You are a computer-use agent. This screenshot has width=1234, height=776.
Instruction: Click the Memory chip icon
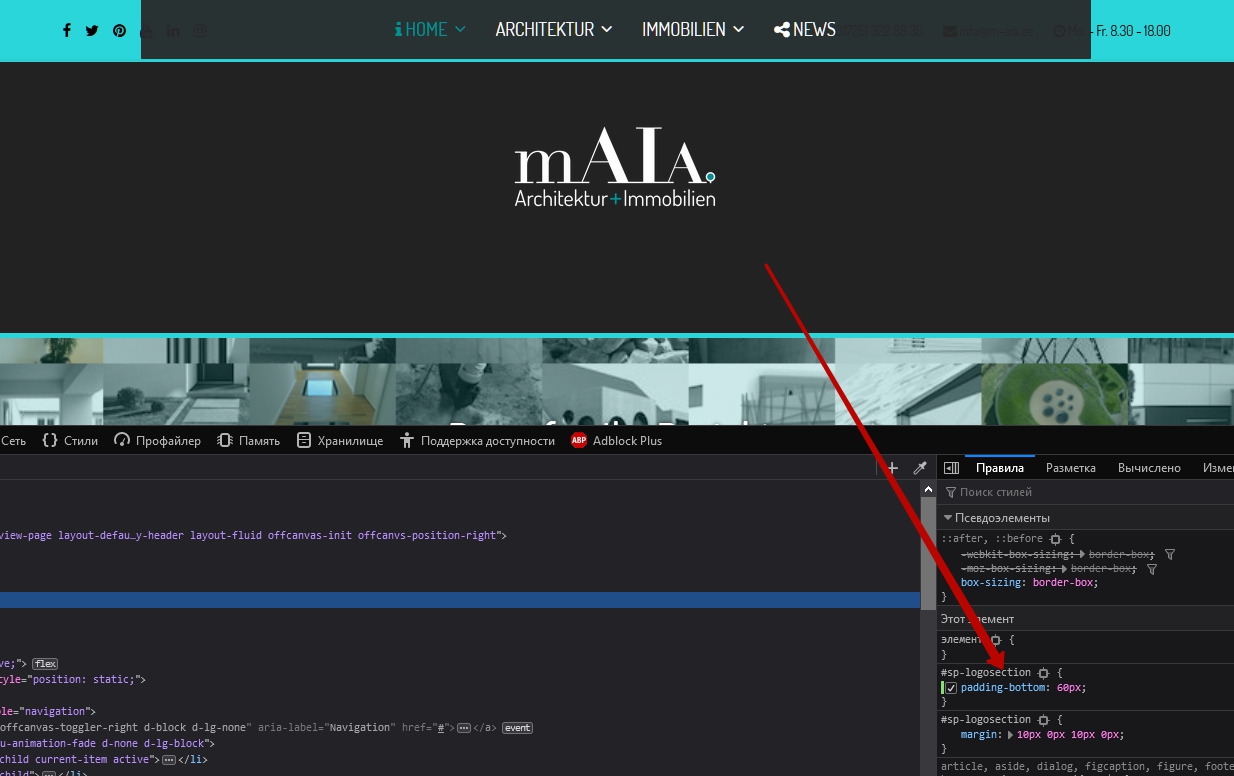225,440
